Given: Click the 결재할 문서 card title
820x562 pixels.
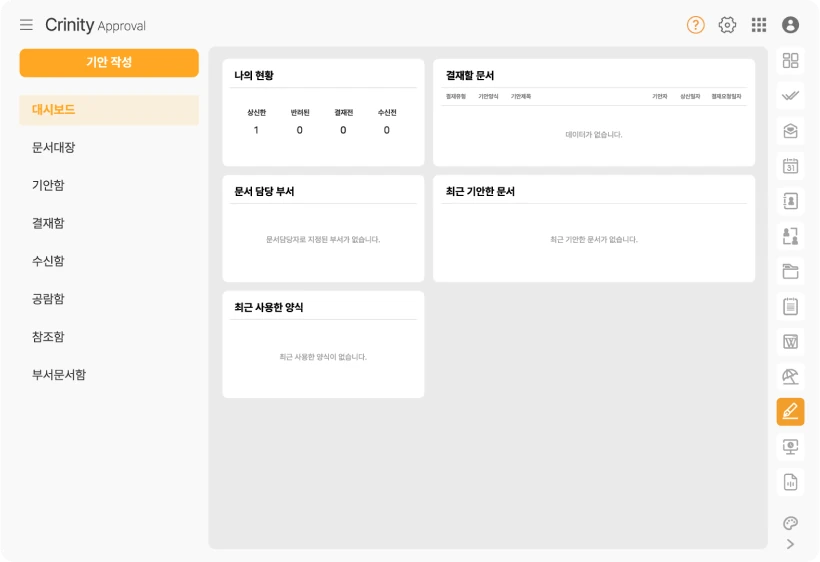Looking at the screenshot, I should (x=470, y=75).
